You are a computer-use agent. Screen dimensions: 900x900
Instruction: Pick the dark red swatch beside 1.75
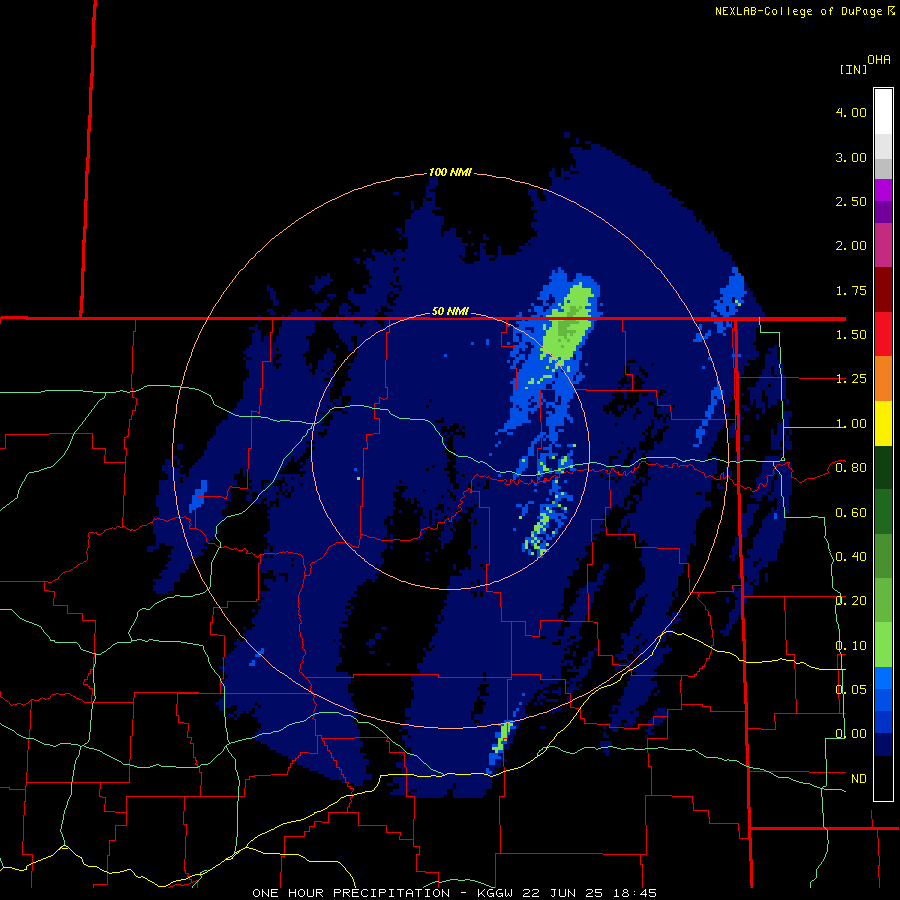point(883,290)
